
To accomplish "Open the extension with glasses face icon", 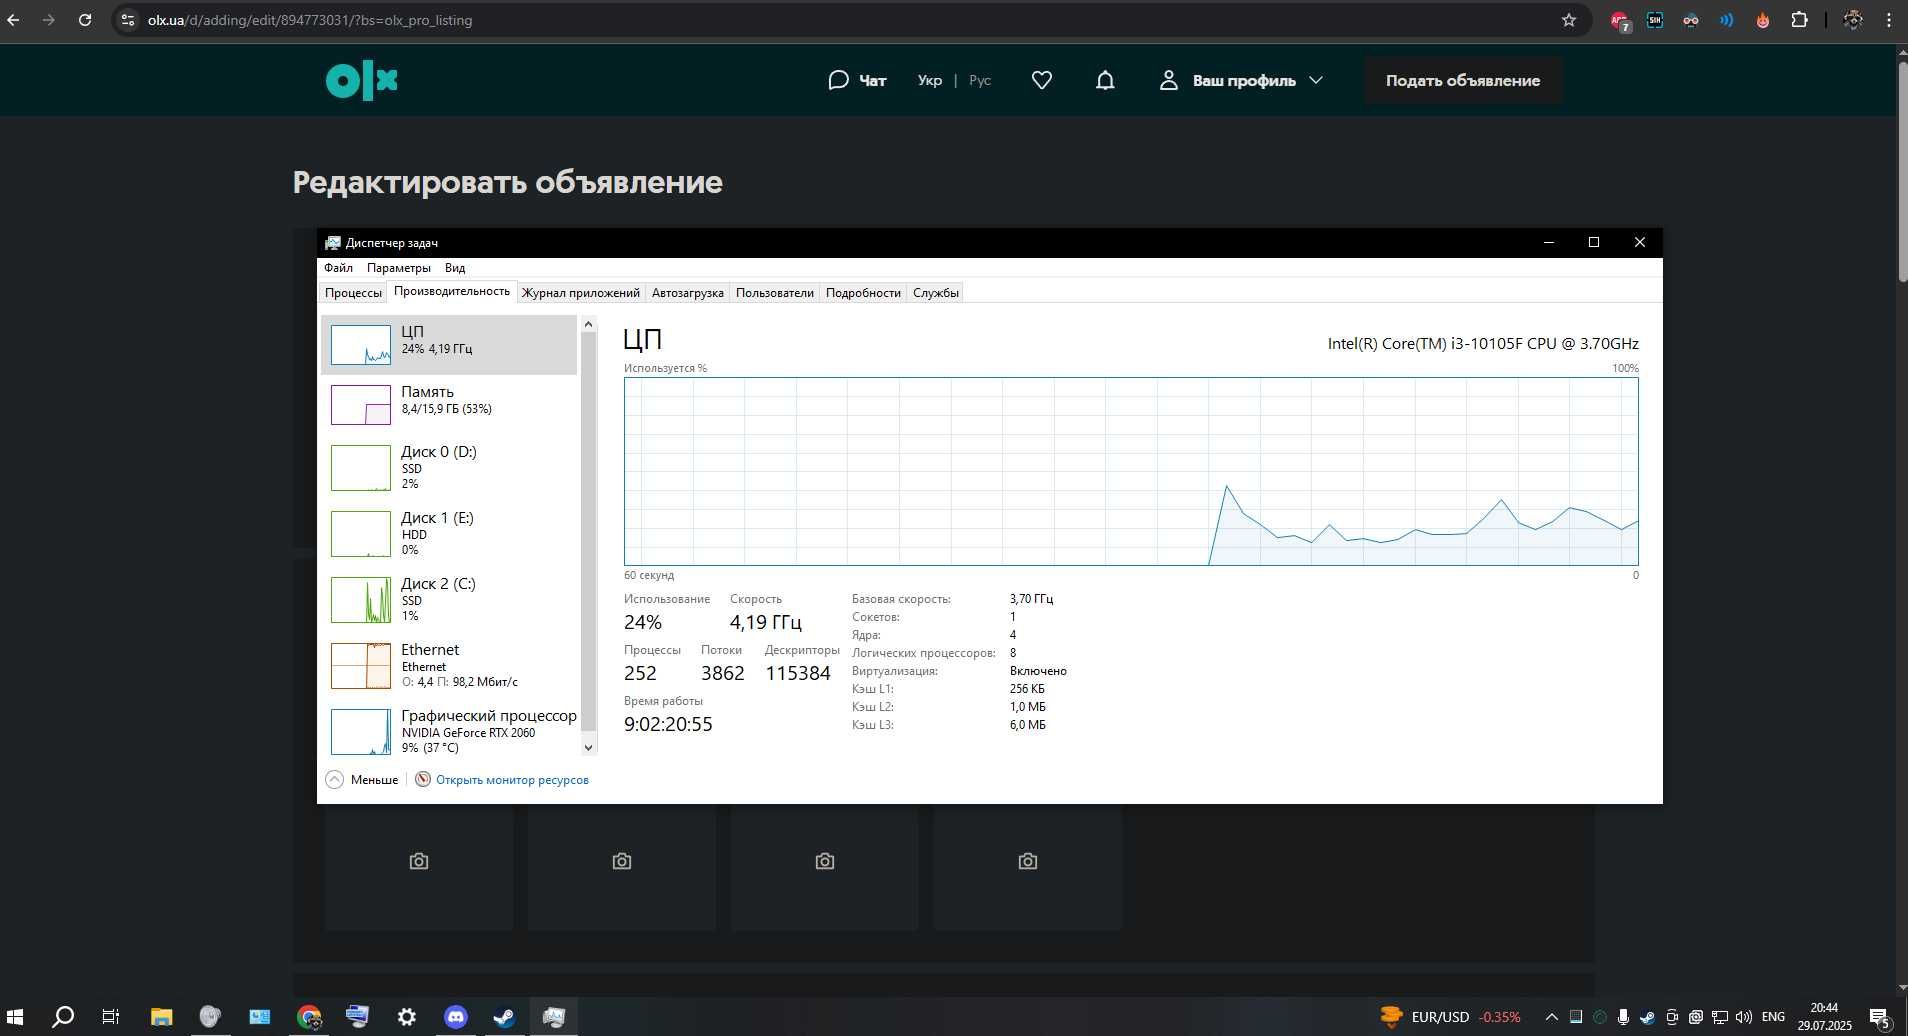I will (1691, 20).
